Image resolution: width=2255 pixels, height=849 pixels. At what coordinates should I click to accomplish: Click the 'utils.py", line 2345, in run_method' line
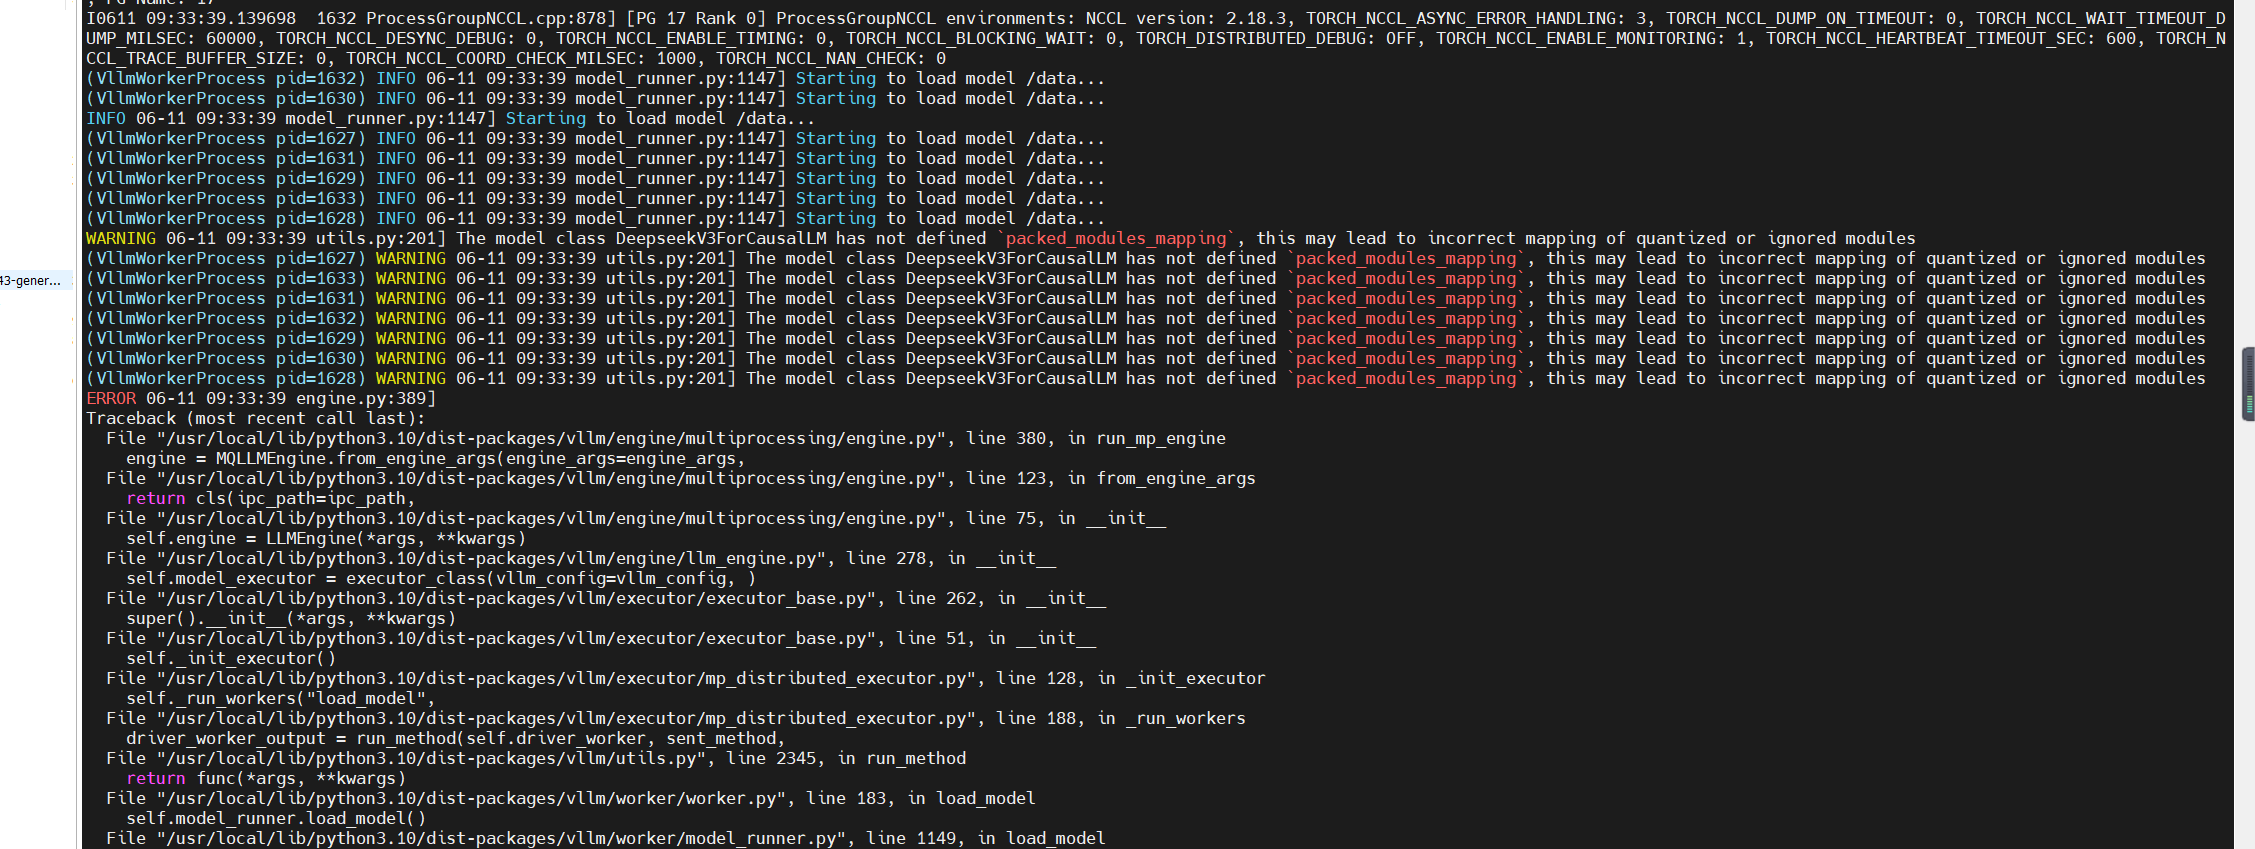tap(536, 758)
